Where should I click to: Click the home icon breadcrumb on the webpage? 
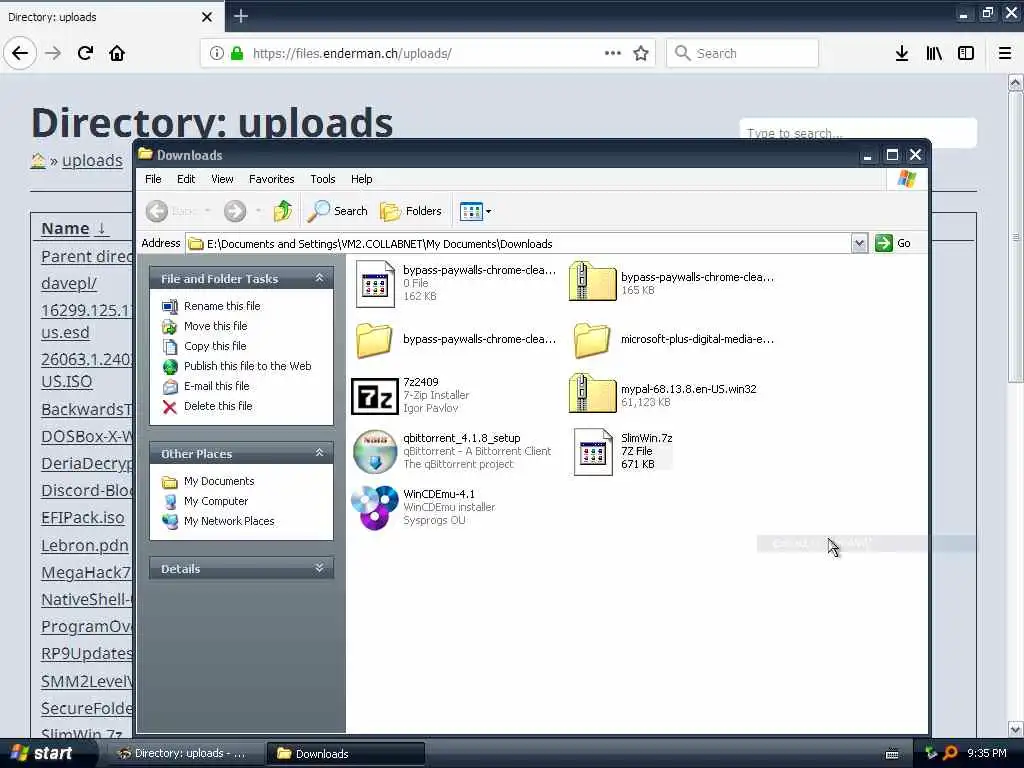coord(38,161)
